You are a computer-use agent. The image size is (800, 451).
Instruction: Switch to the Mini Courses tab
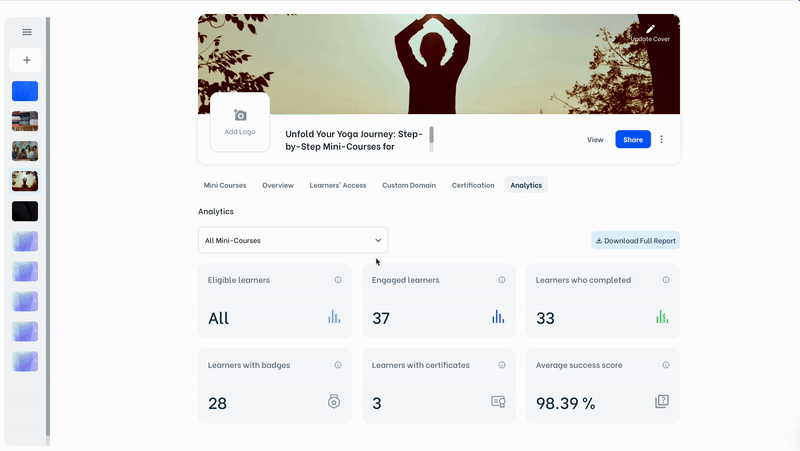tap(225, 185)
